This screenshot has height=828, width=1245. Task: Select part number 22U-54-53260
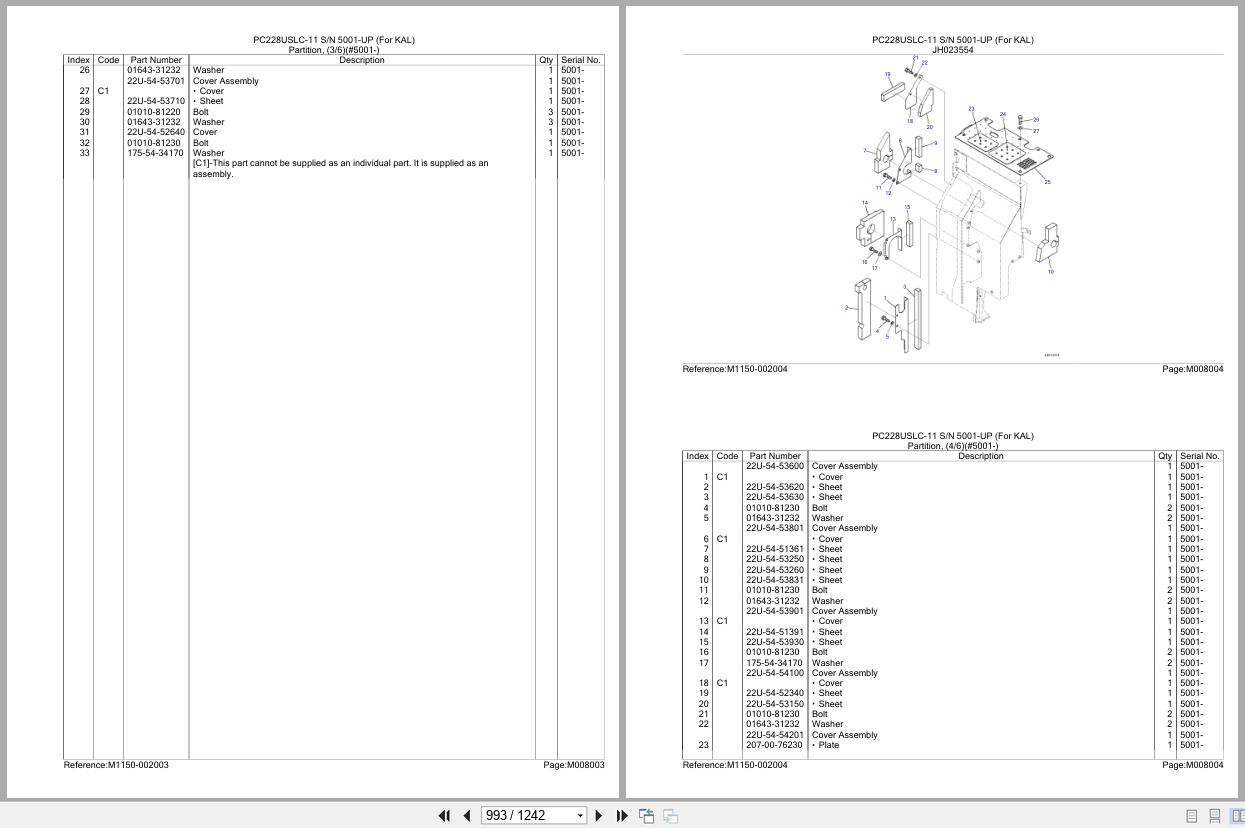[774, 570]
